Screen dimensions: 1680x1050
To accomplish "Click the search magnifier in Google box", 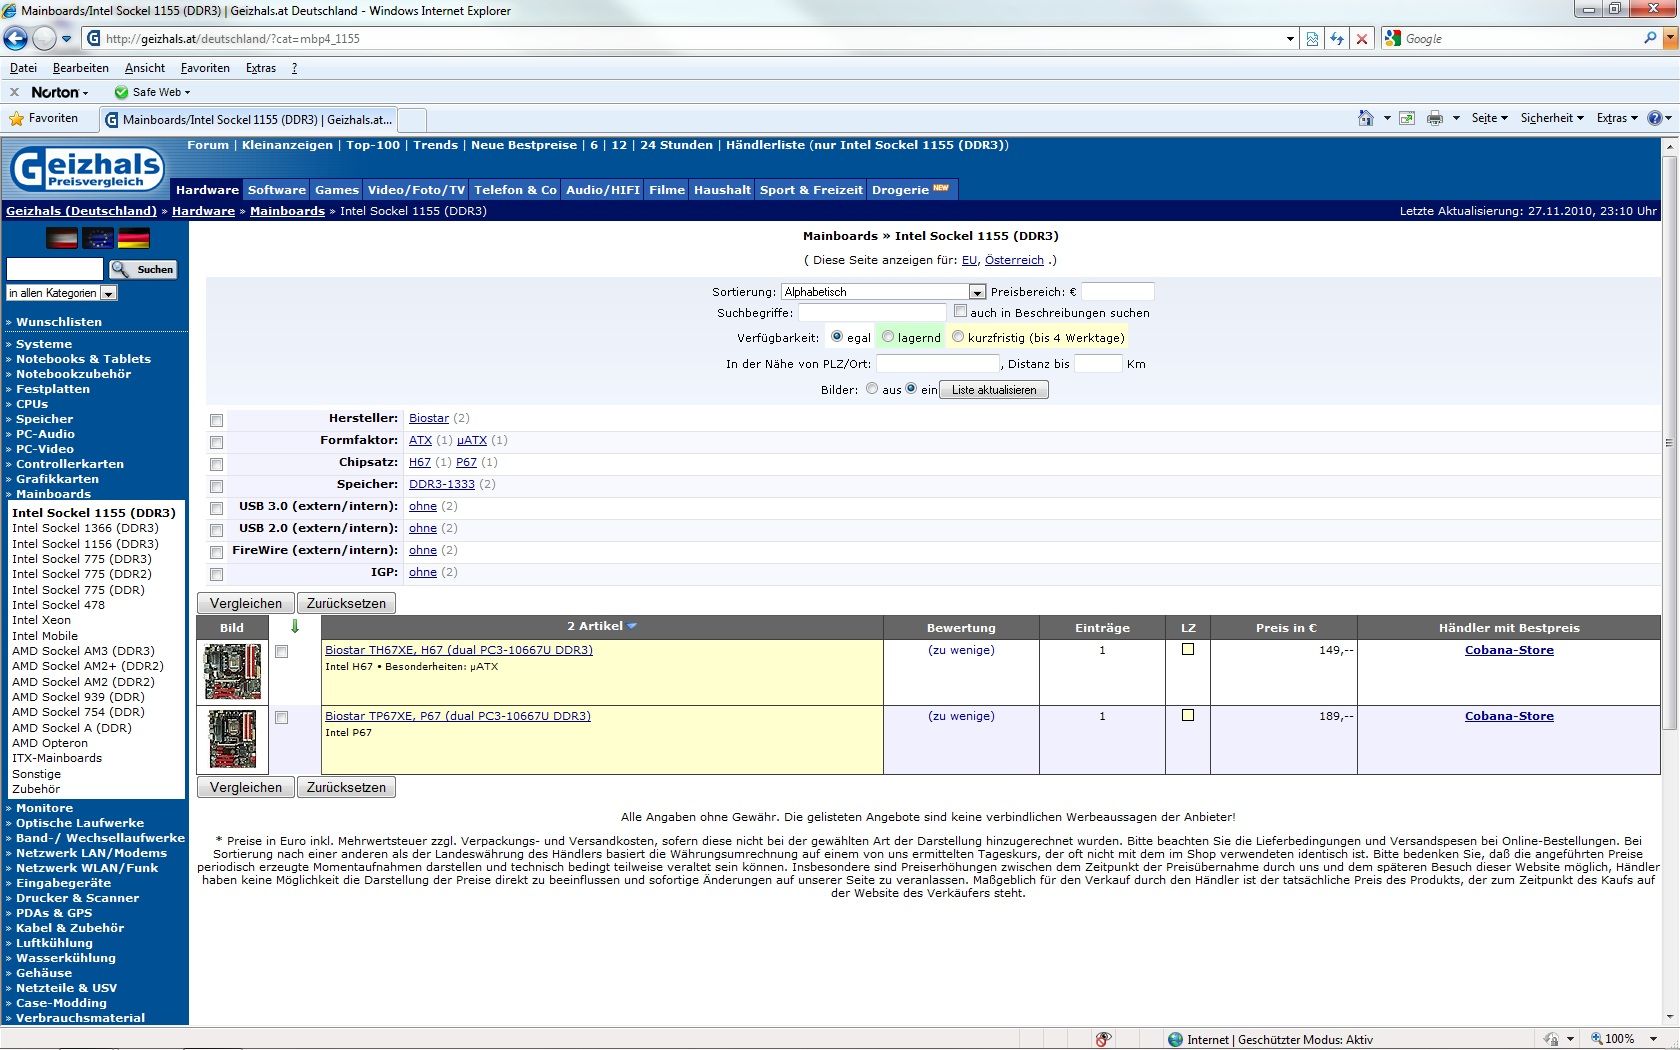I will (1650, 38).
